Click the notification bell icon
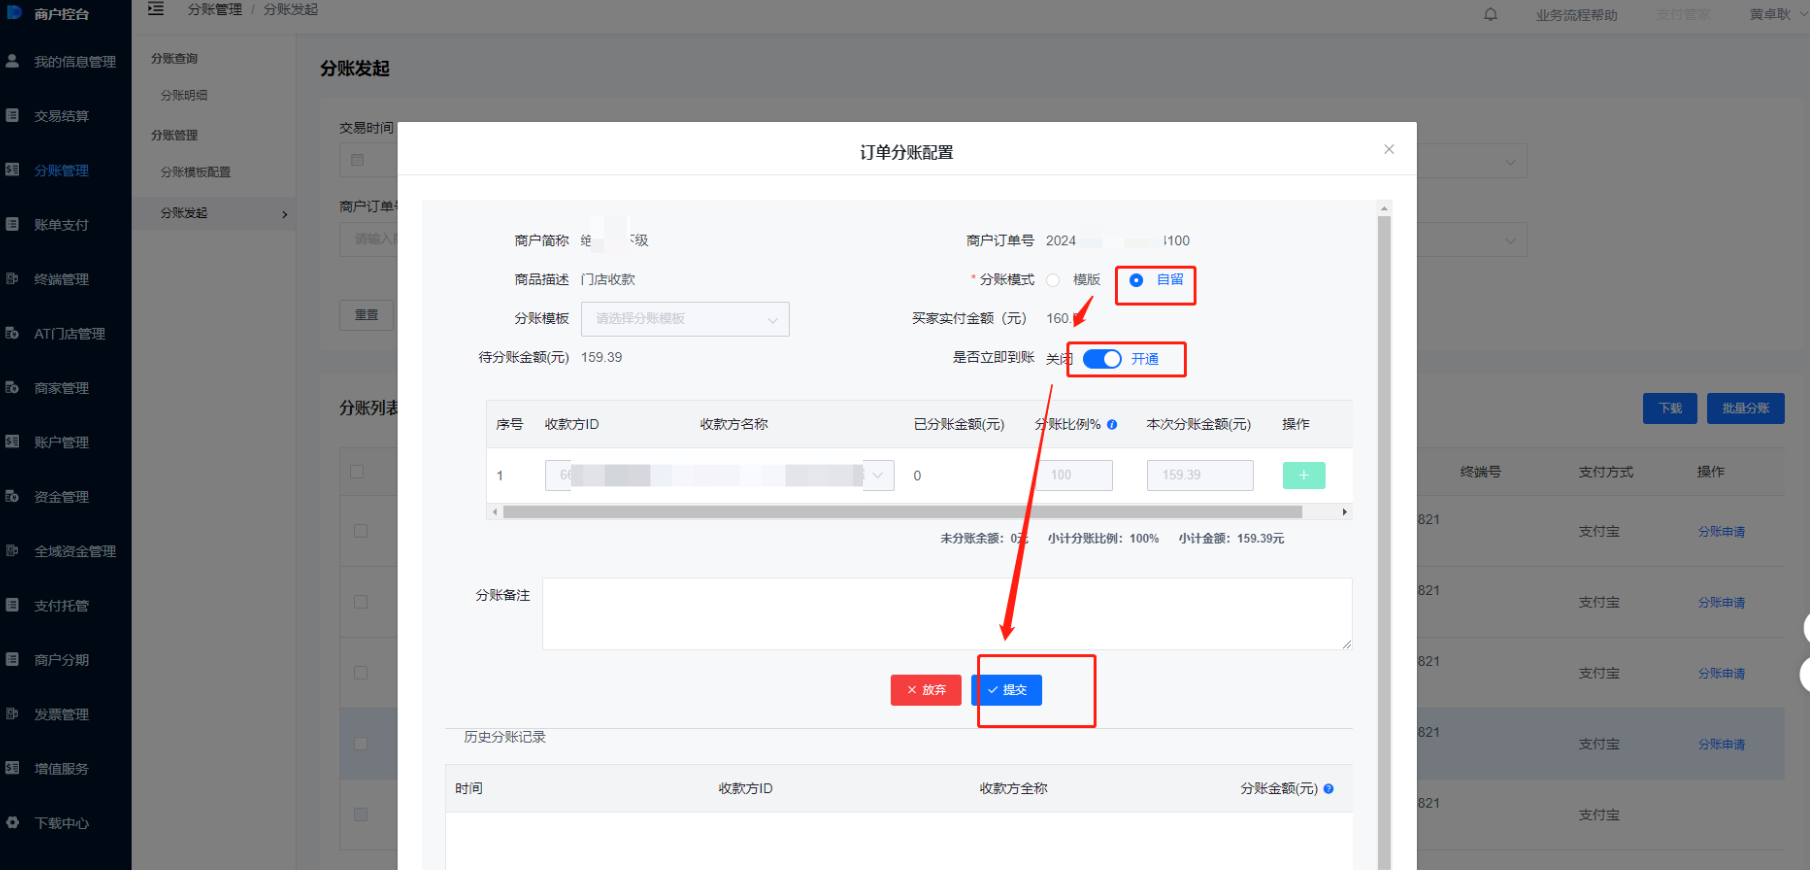The image size is (1810, 870). (x=1490, y=14)
